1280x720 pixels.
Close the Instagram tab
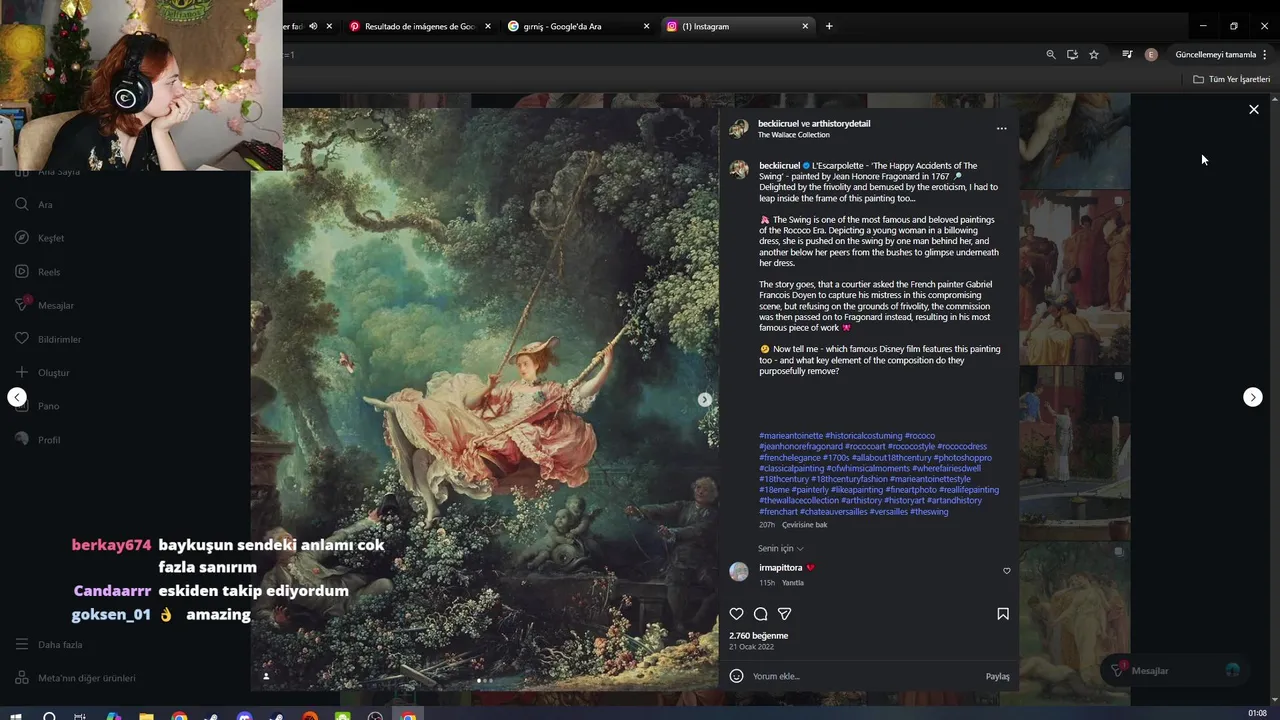[x=805, y=26]
